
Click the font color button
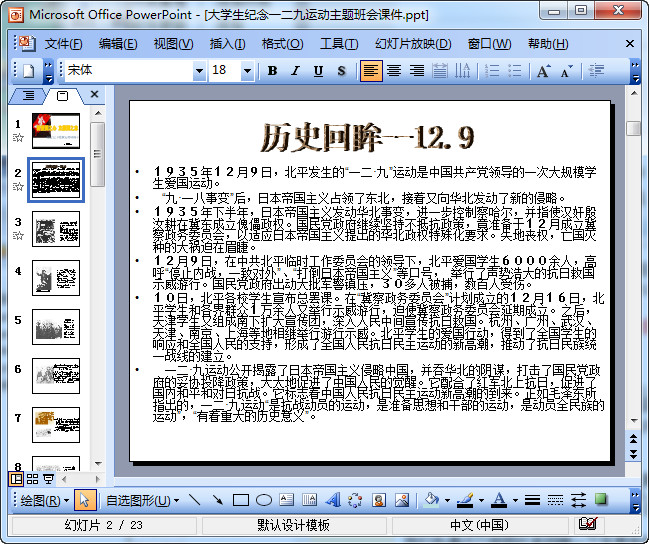[500, 499]
